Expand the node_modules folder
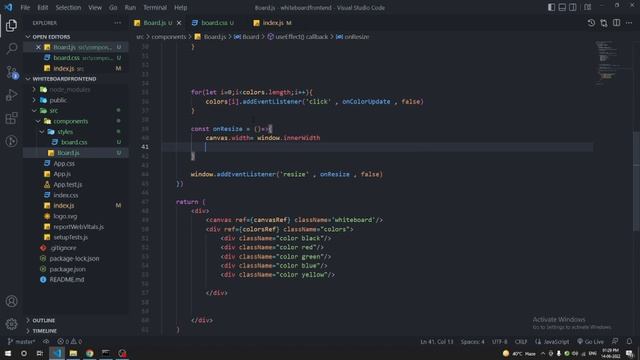Screen dimensions: 640x360 click(76, 89)
